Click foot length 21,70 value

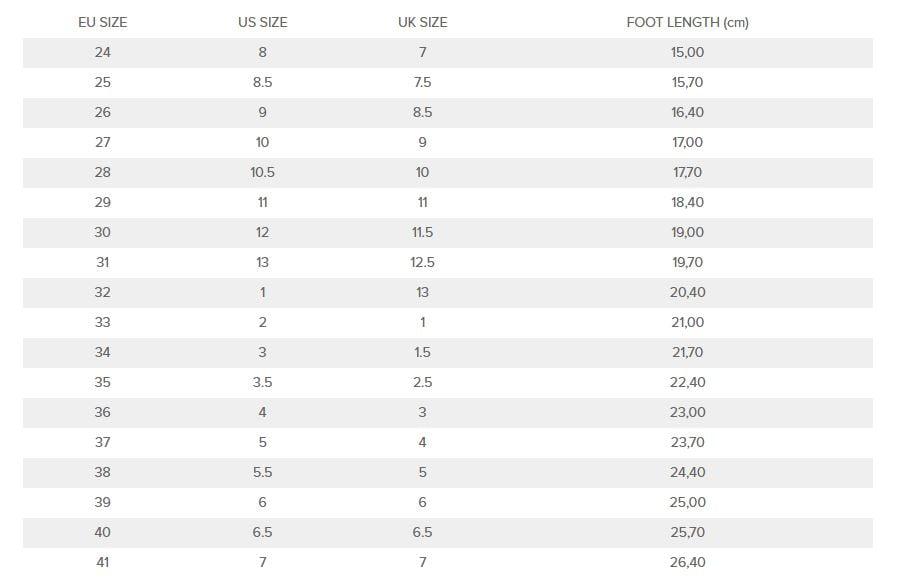pyautogui.click(x=688, y=352)
